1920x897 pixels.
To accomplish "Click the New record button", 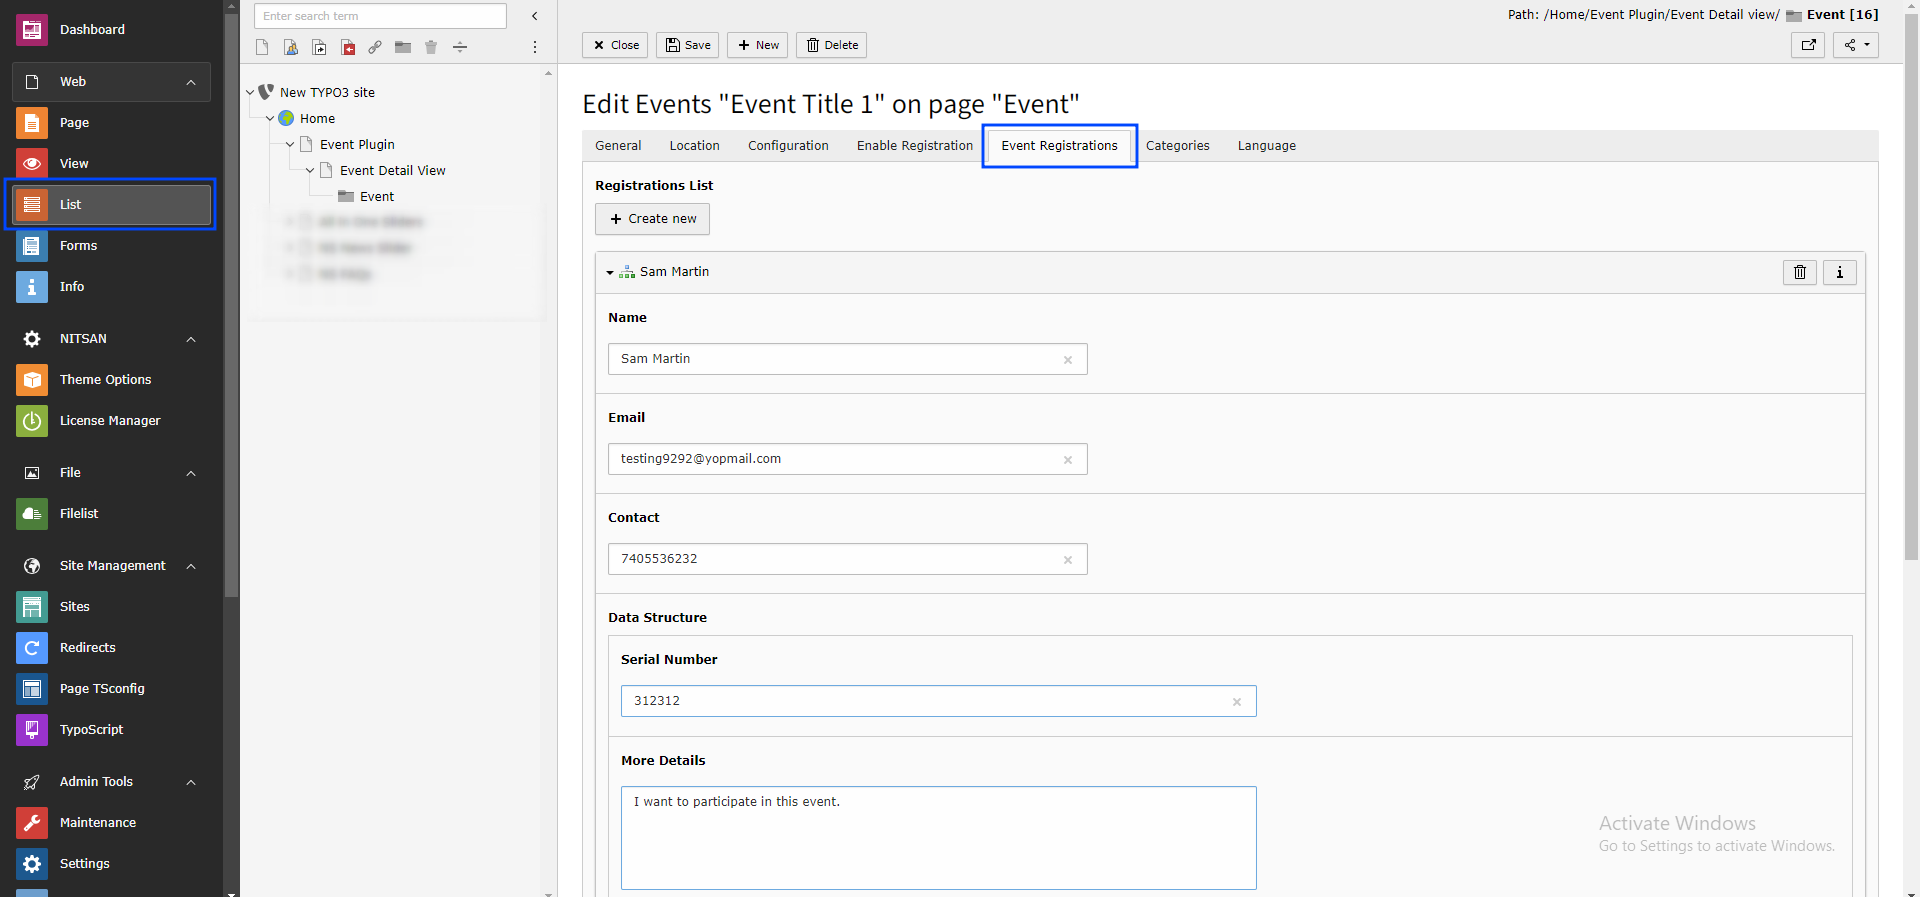I will 758,45.
